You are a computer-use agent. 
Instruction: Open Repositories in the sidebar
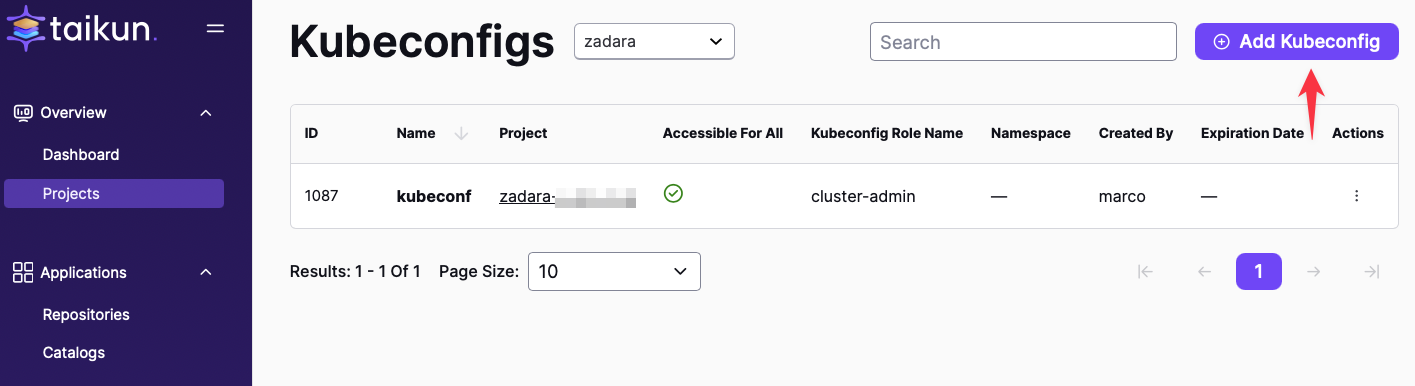(x=86, y=315)
